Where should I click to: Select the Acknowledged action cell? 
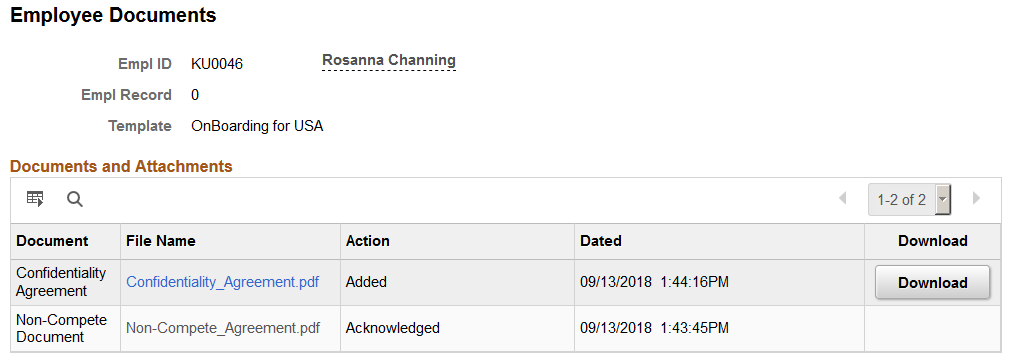pos(392,328)
